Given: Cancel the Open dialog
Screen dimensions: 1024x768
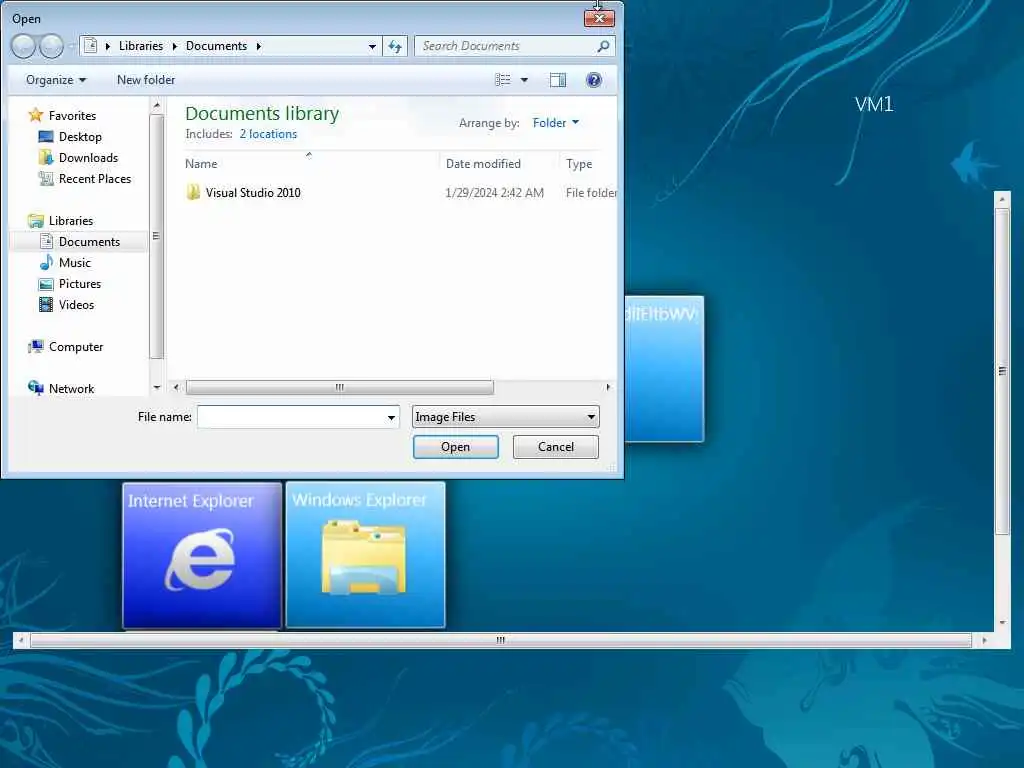Looking at the screenshot, I should pos(556,447).
